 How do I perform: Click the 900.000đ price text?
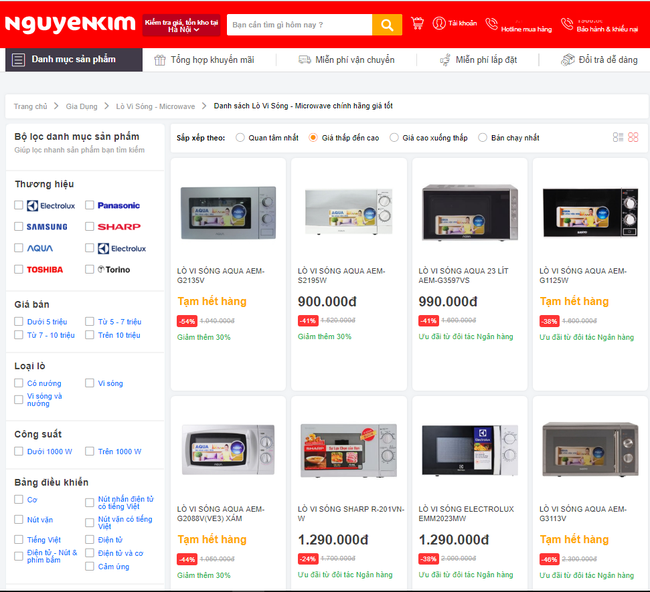click(327, 301)
